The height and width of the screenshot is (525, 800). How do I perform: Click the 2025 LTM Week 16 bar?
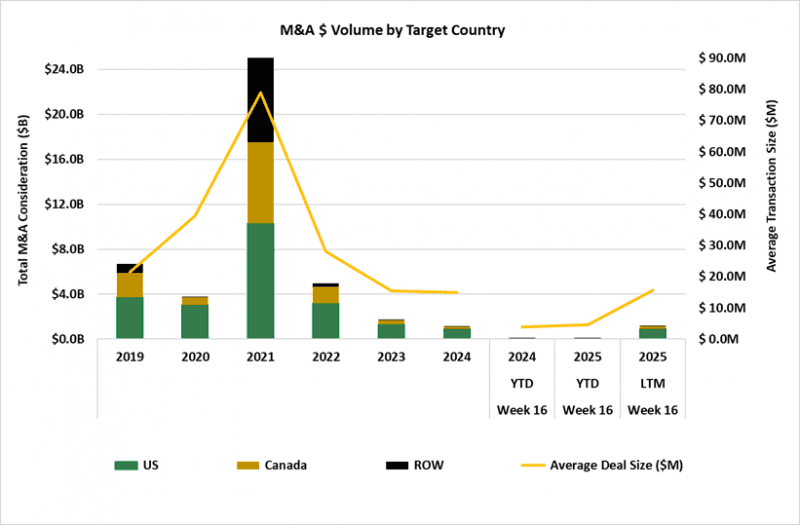point(653,333)
